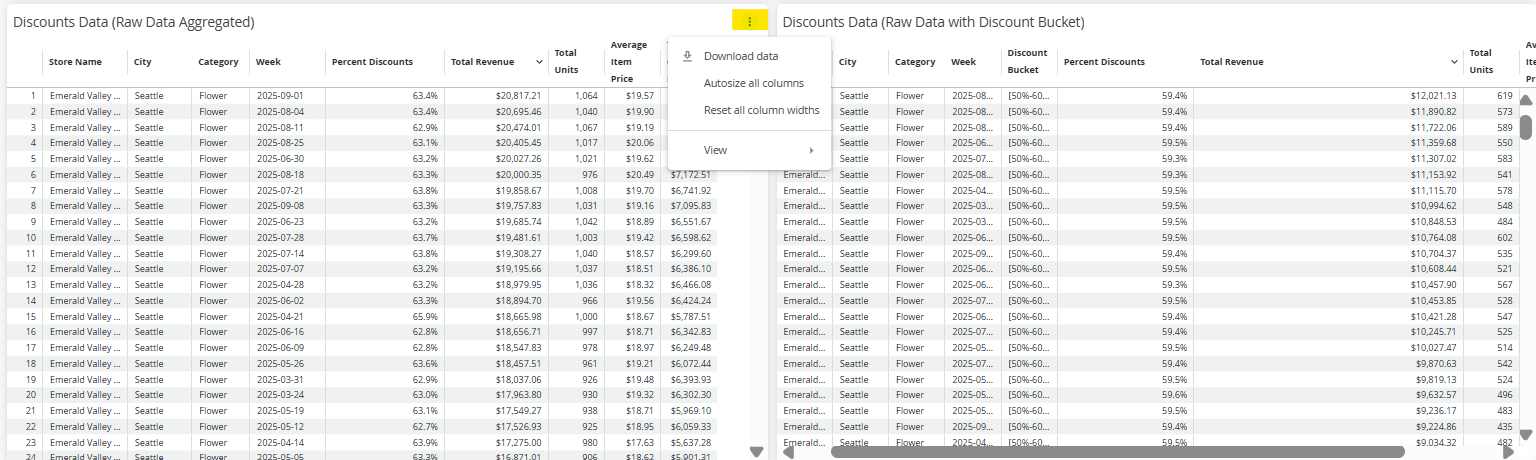Select Reset all column widths
Screen dimensions: 1536x460
(x=749, y=110)
